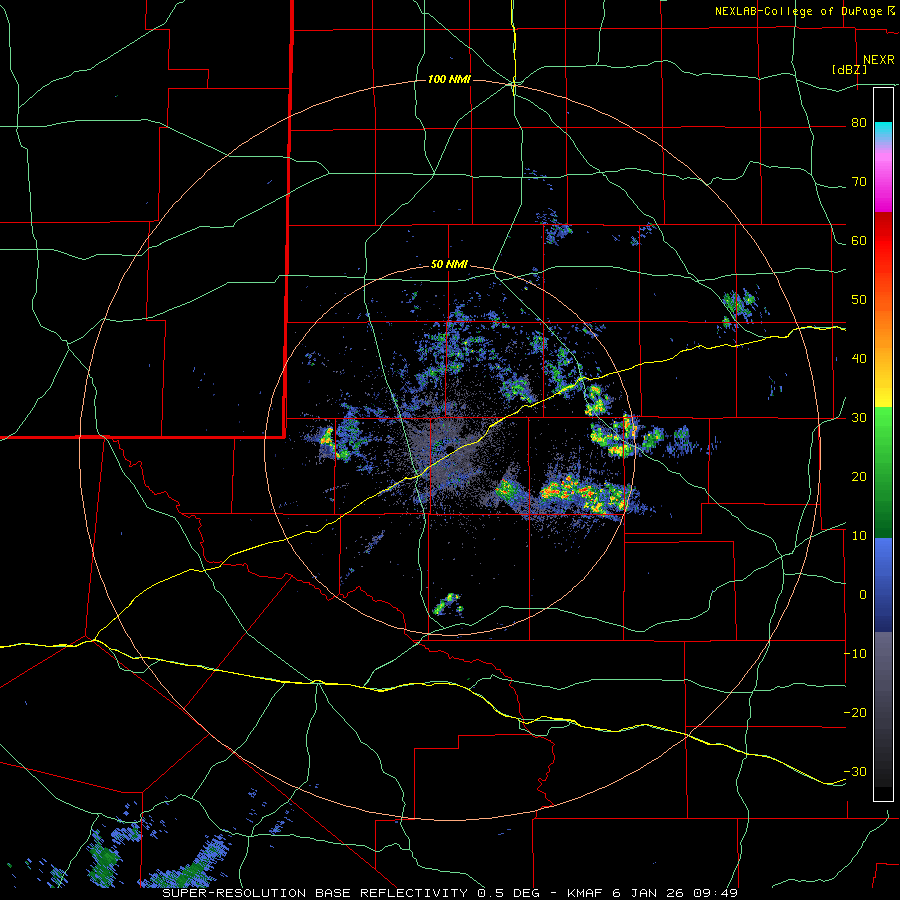The width and height of the screenshot is (900, 900).
Task: Click the 50 dBZ scale value
Action: click(859, 300)
